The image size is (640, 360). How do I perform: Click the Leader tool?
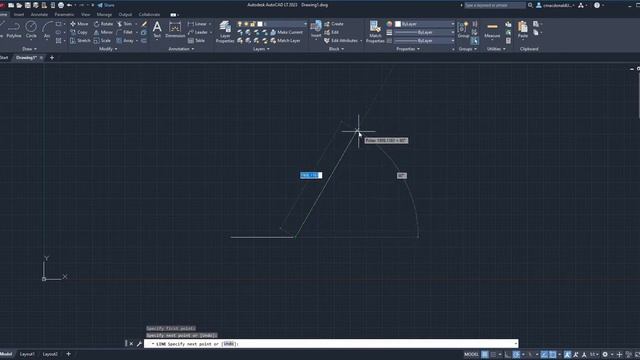(x=198, y=32)
